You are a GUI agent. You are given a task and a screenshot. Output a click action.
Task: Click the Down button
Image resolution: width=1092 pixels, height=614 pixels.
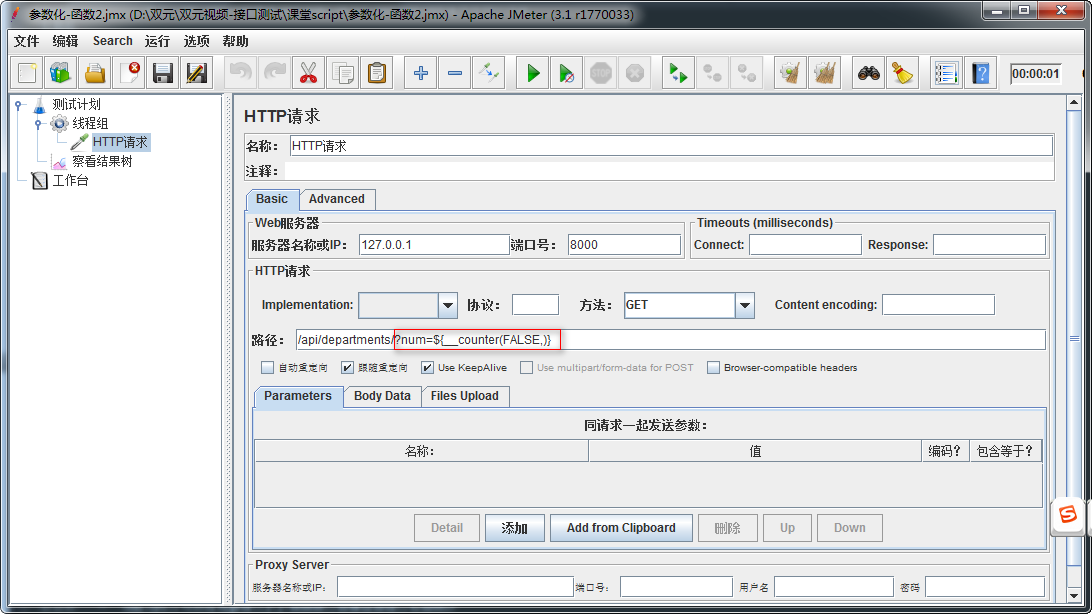click(850, 528)
